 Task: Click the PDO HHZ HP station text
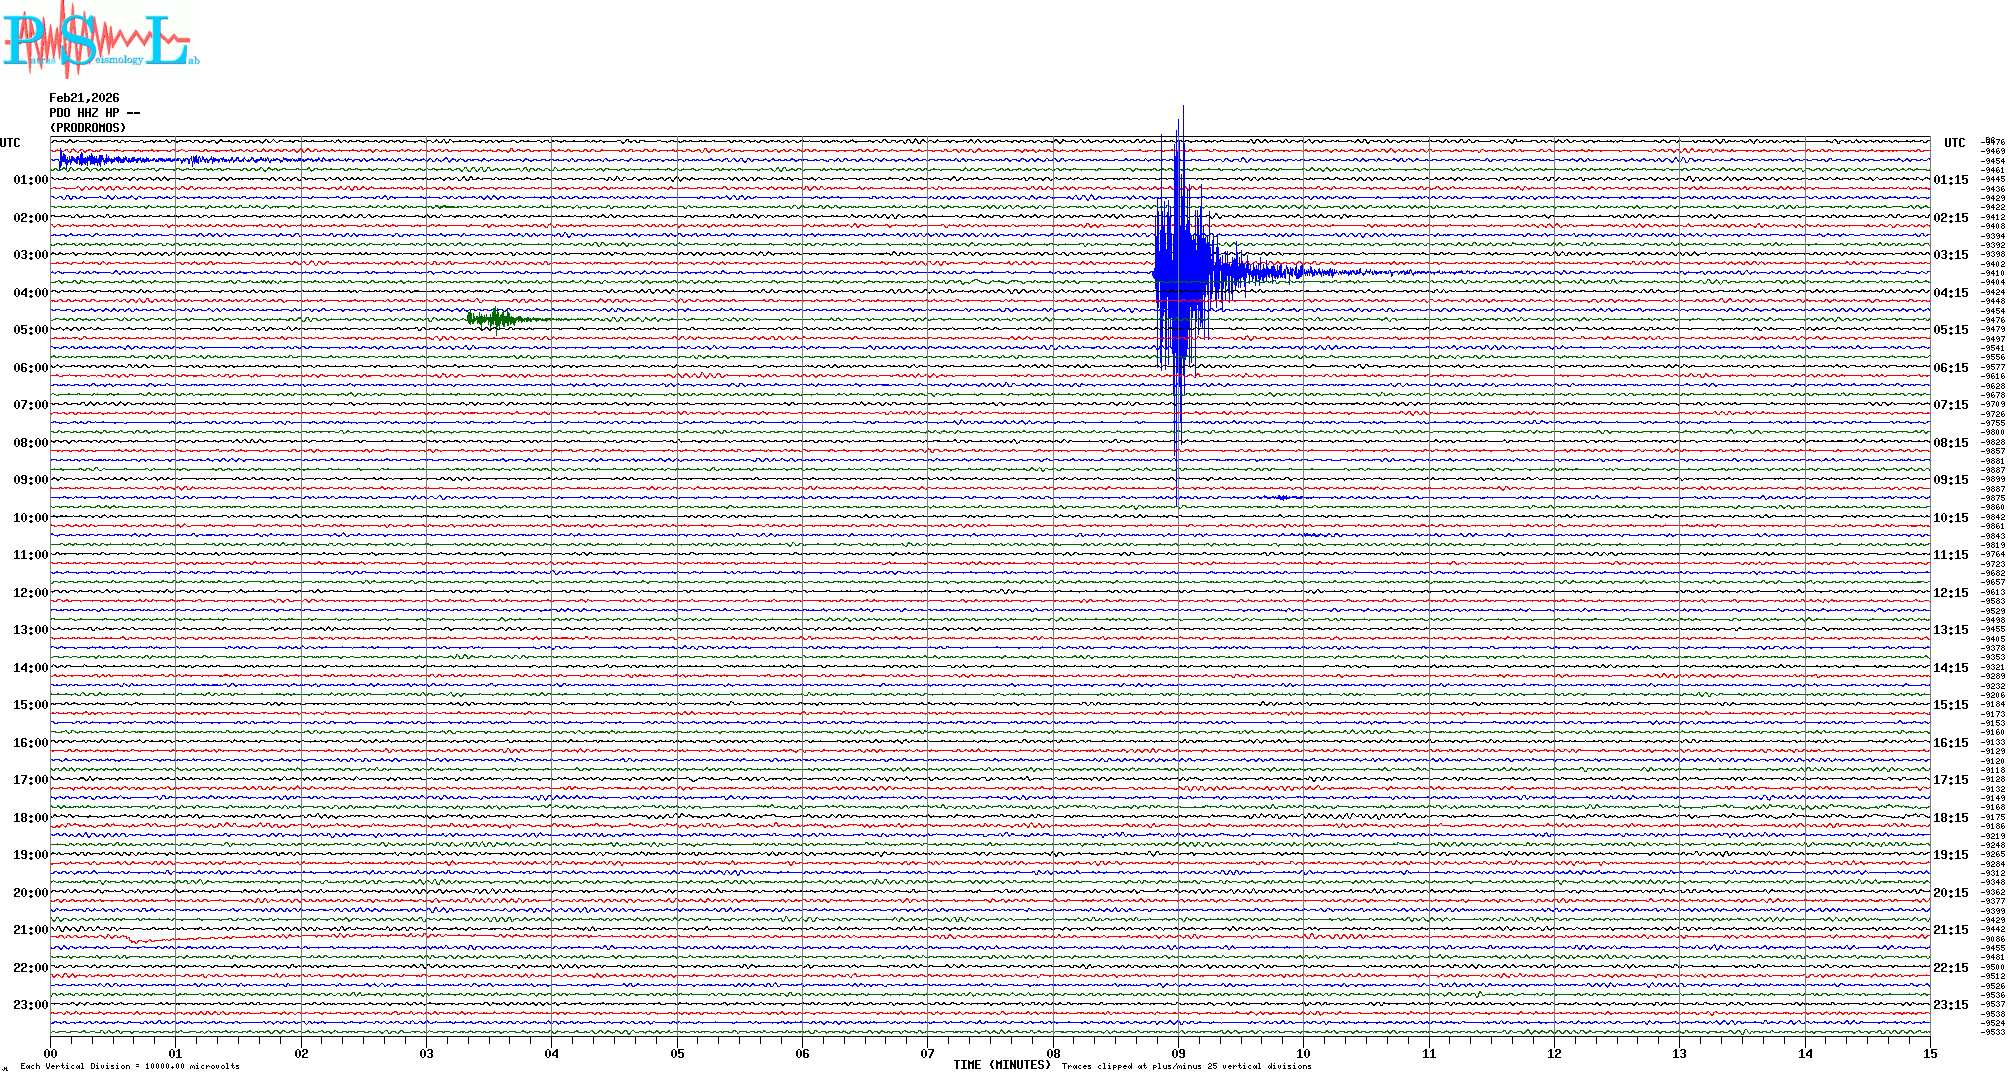[x=94, y=113]
